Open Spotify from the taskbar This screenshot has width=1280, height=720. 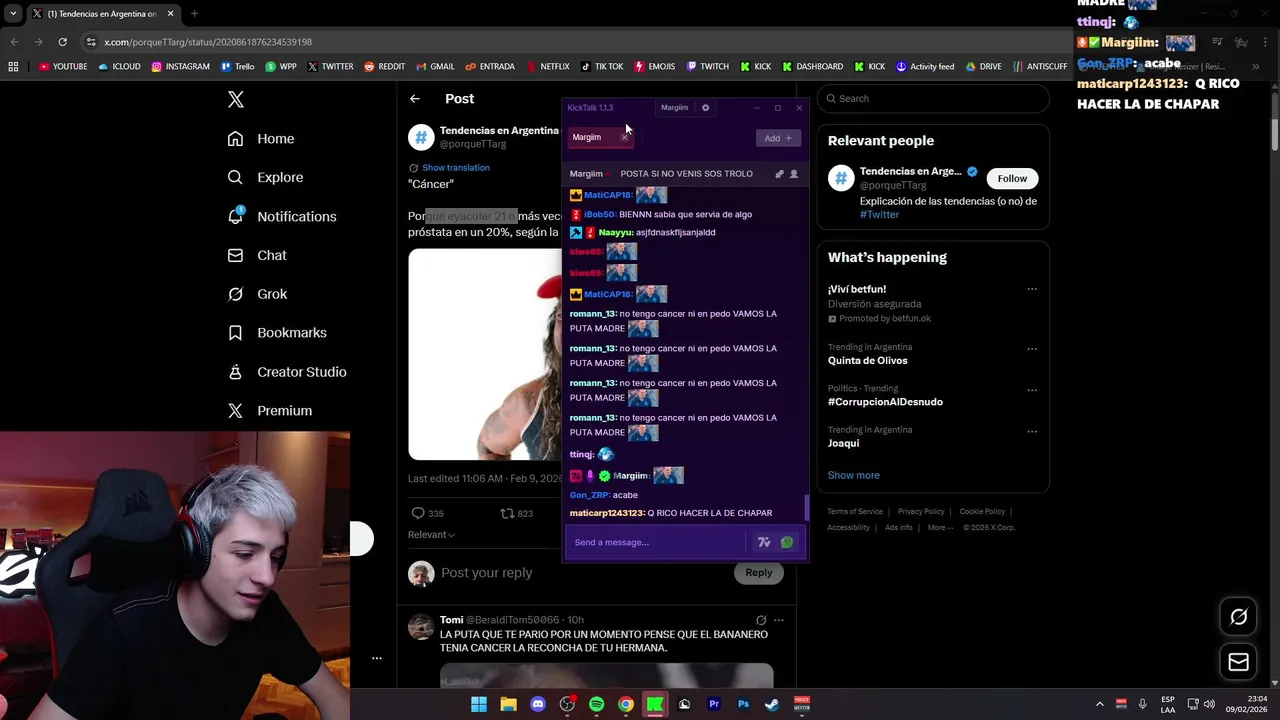click(x=597, y=704)
